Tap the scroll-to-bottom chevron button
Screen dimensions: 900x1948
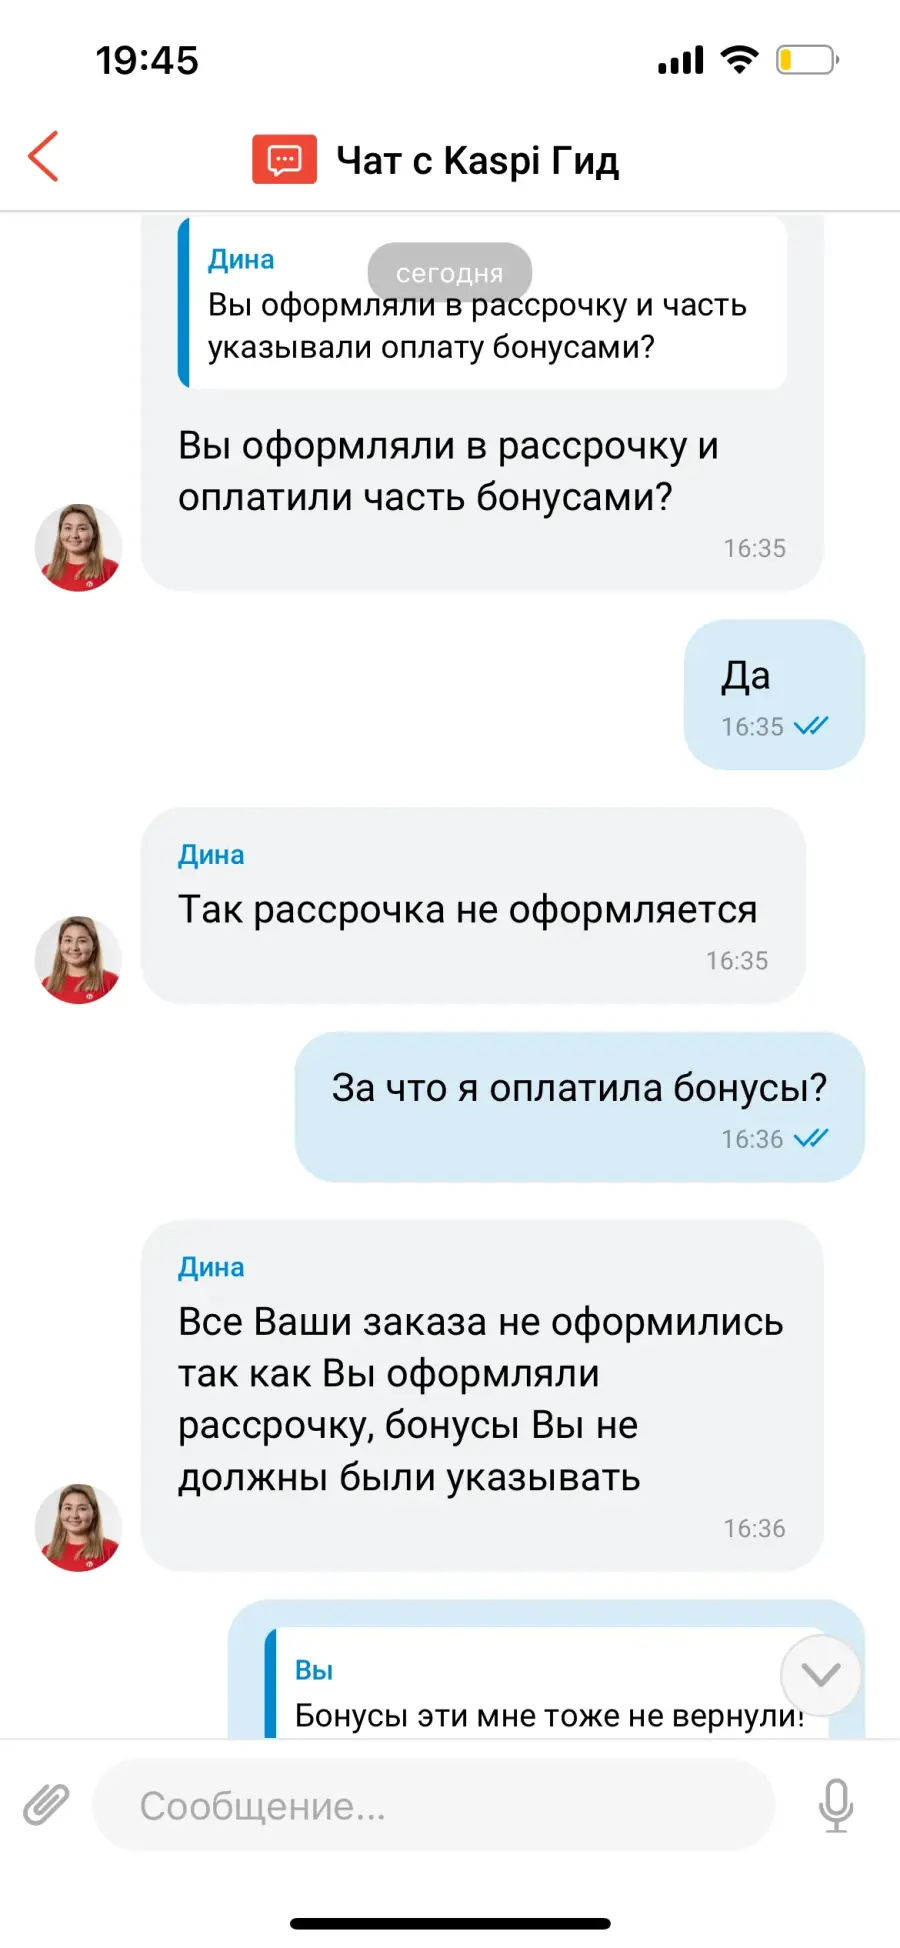[x=821, y=1674]
